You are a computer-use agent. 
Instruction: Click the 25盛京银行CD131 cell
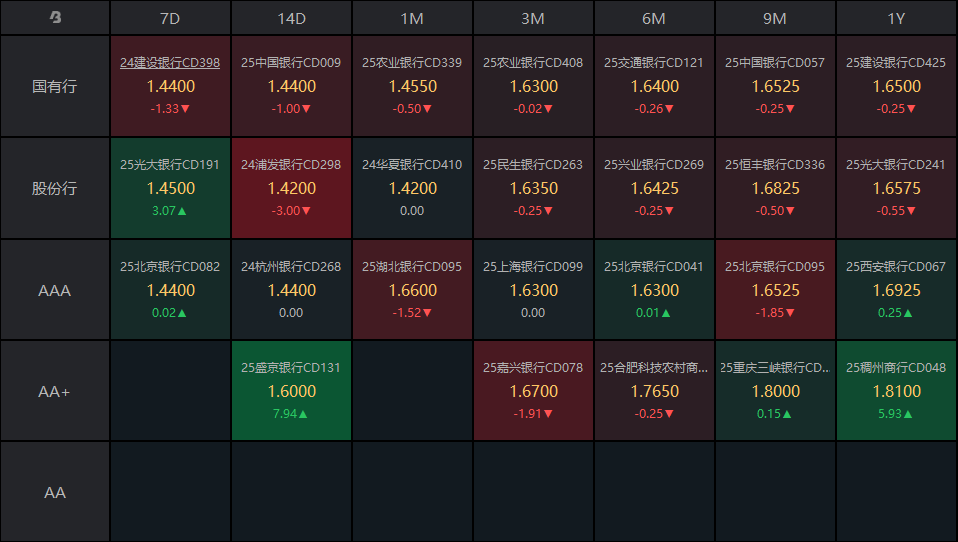[x=291, y=391]
